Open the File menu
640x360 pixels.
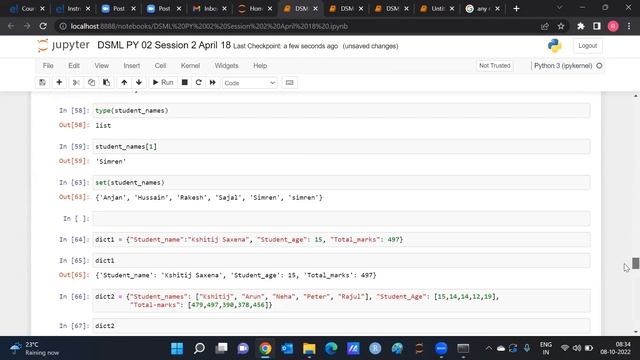point(48,65)
